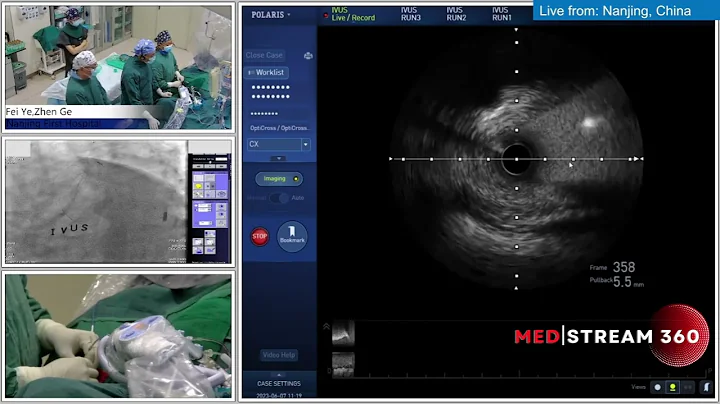Select the dual view icon
This screenshot has width=720, height=404.
(x=688, y=387)
